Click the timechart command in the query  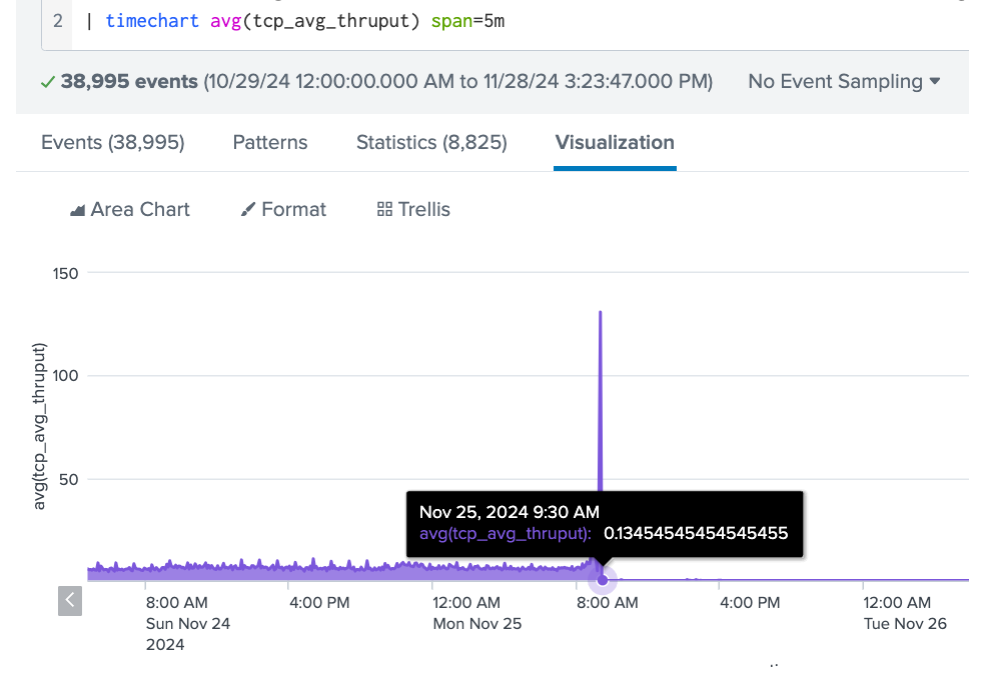pos(152,21)
